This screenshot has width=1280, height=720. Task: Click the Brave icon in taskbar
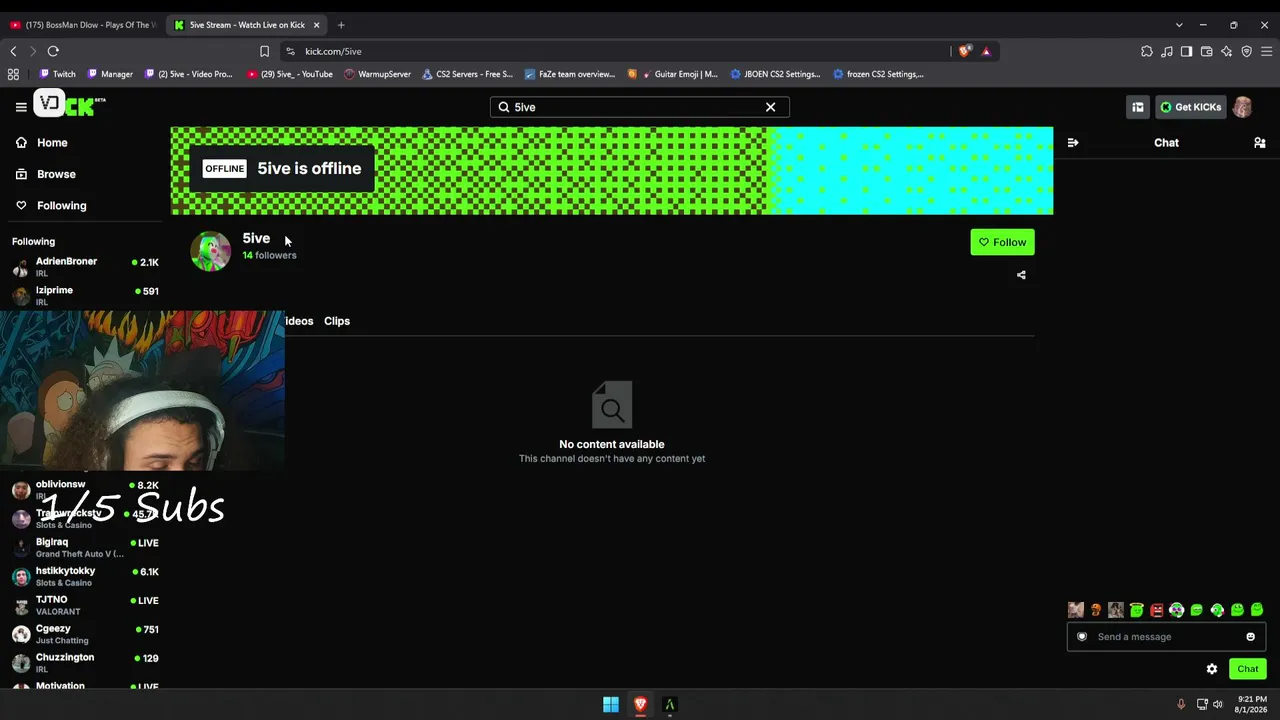pos(641,704)
